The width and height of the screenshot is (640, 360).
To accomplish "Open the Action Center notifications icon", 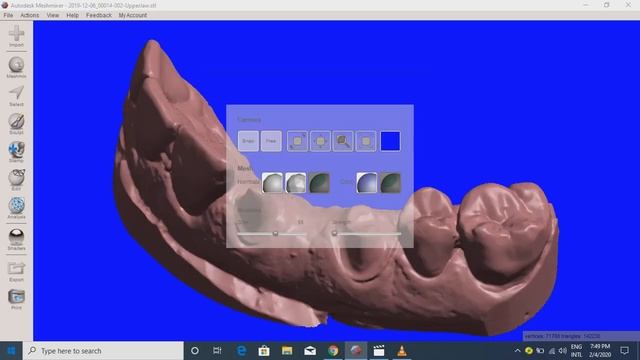I will [624, 351].
